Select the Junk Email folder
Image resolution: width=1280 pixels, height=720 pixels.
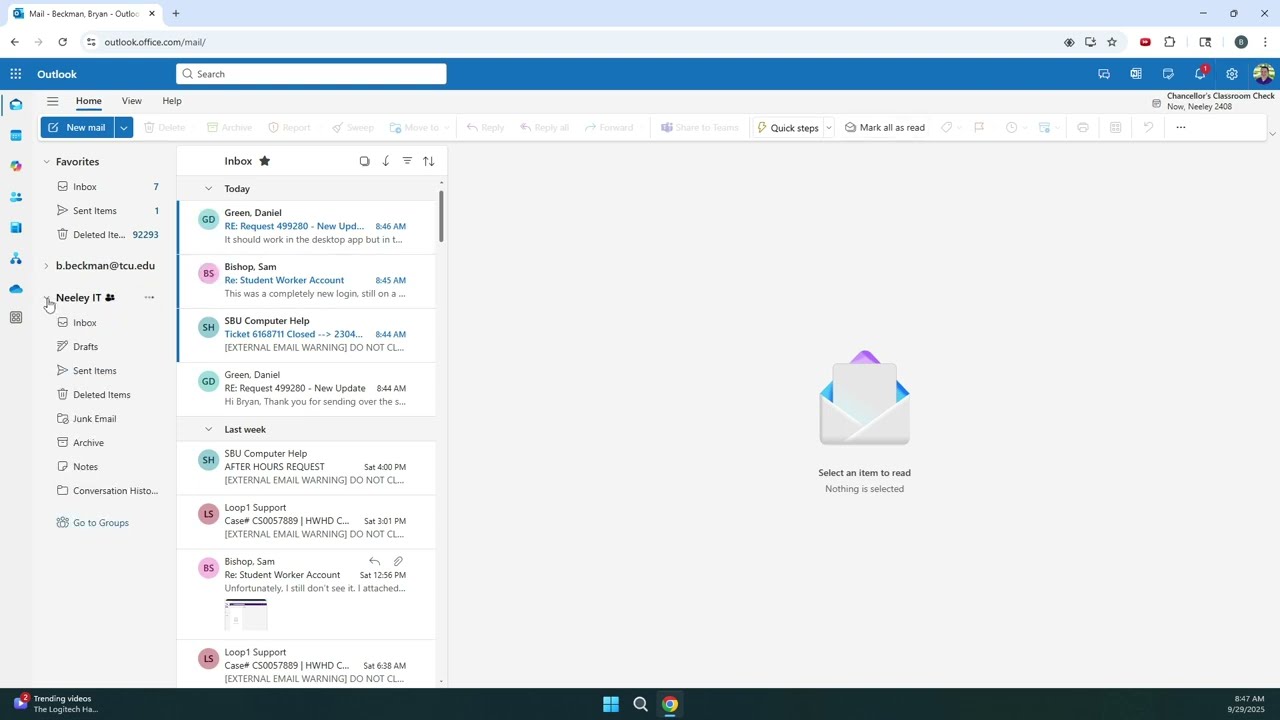point(107,419)
